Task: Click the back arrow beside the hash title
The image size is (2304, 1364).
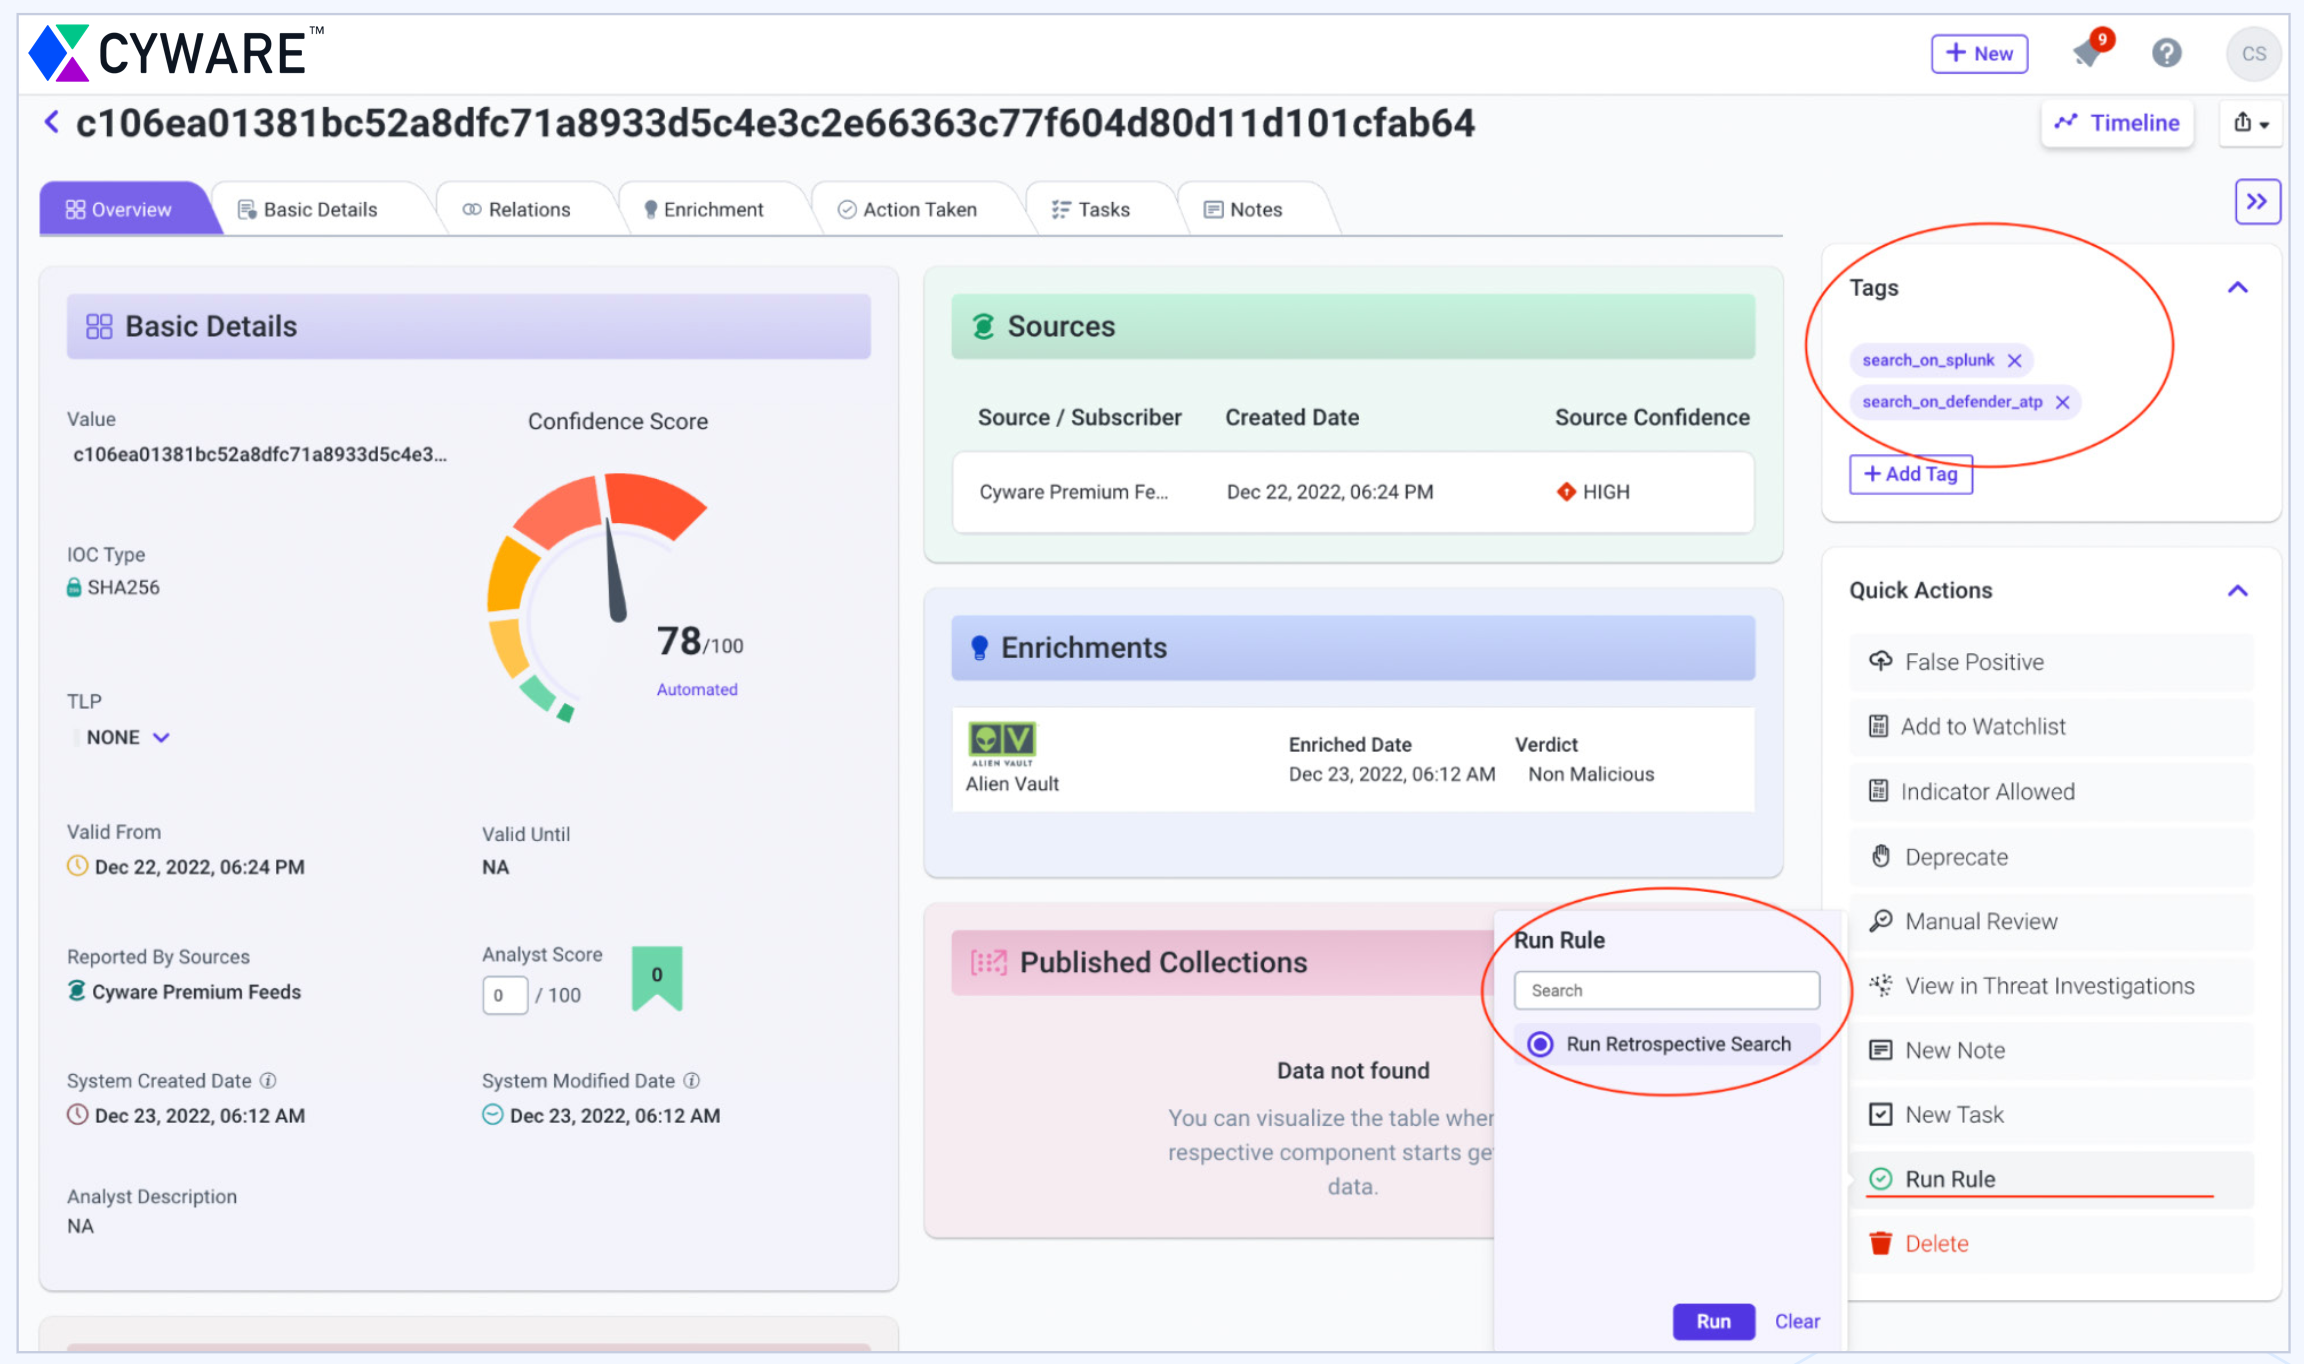Action: 52,122
